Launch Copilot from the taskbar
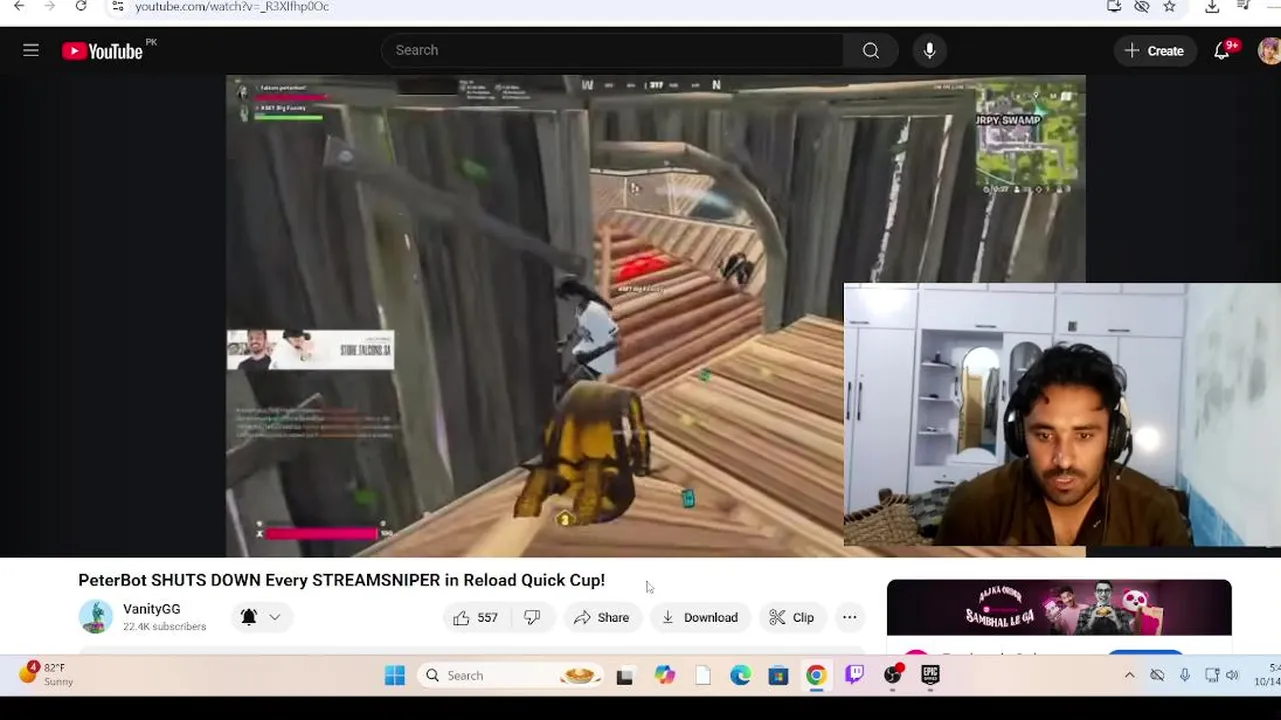This screenshot has height=720, width=1281. [665, 675]
